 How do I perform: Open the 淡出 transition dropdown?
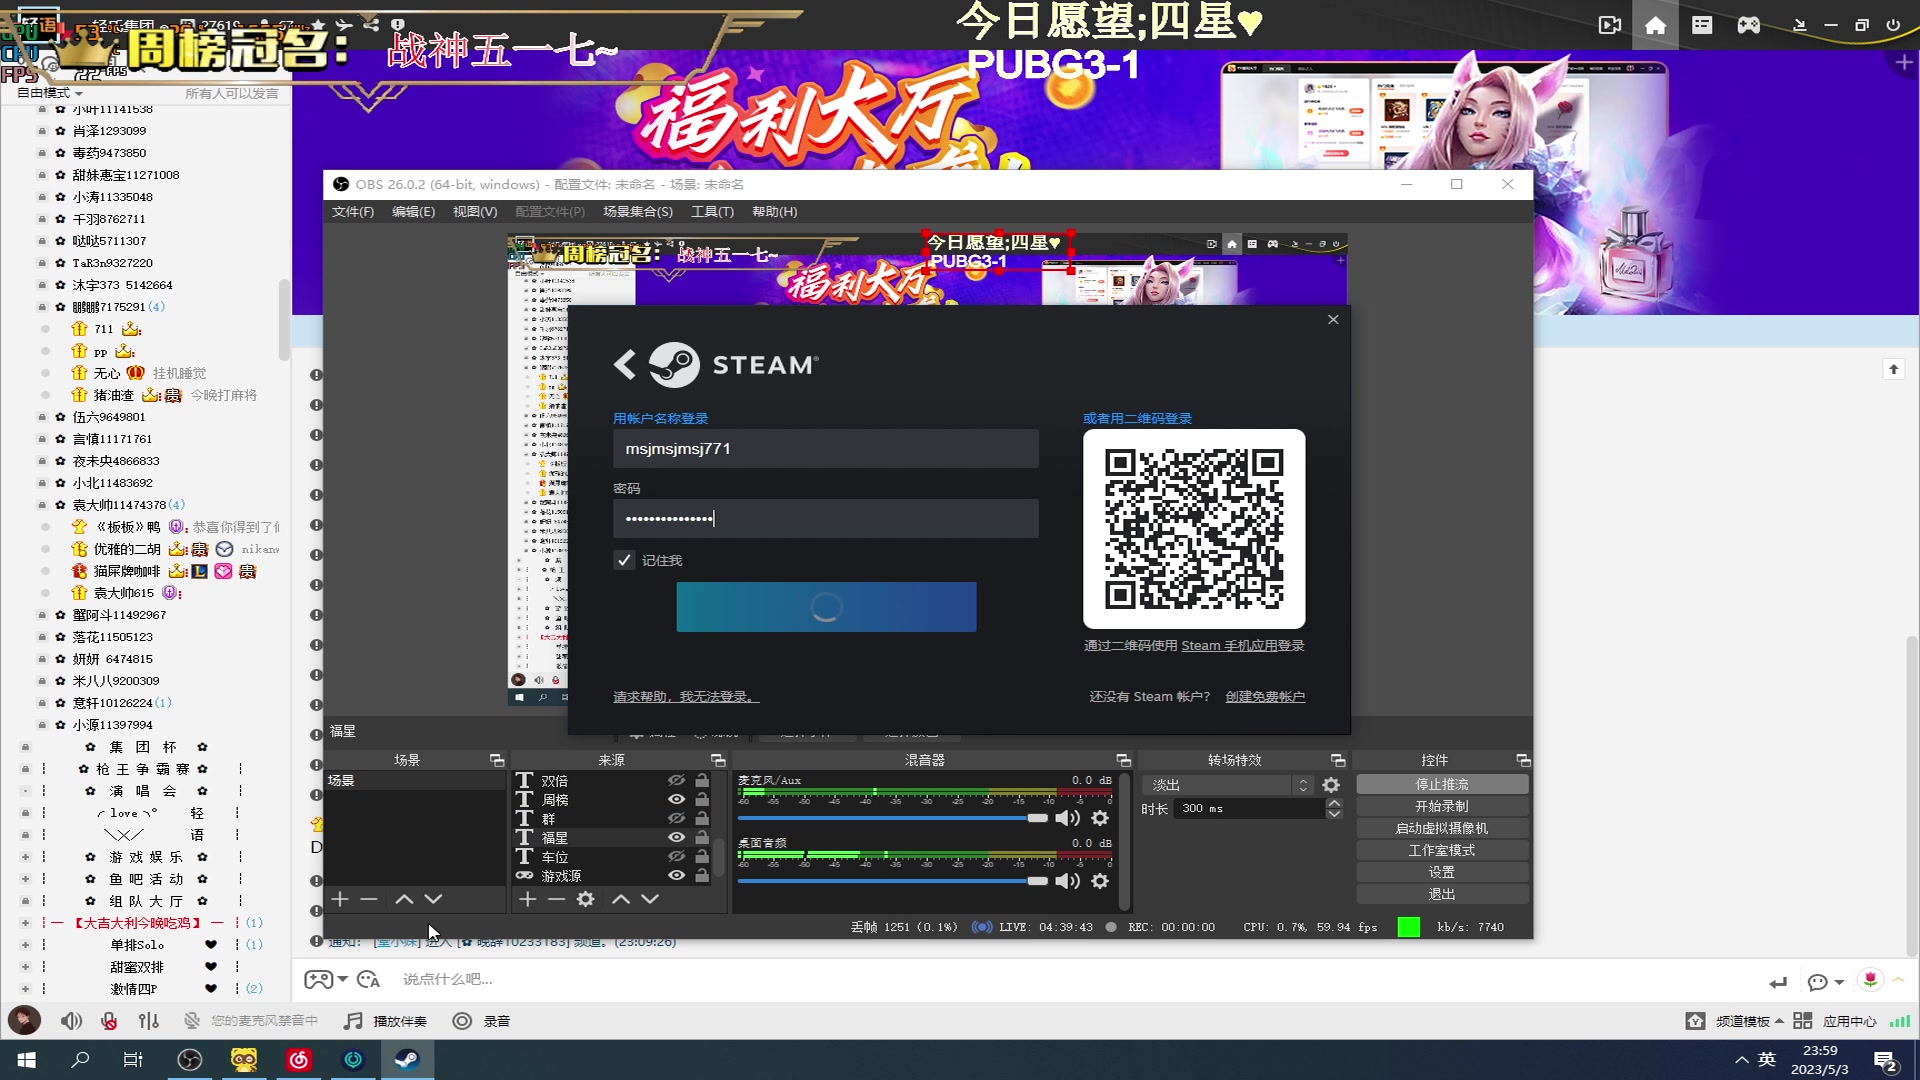pos(1226,786)
